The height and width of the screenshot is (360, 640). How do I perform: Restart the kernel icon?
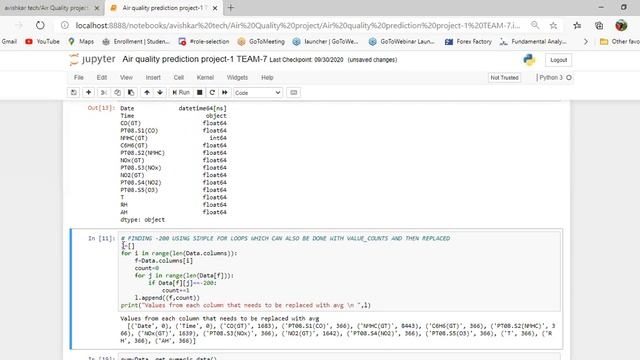[212, 93]
